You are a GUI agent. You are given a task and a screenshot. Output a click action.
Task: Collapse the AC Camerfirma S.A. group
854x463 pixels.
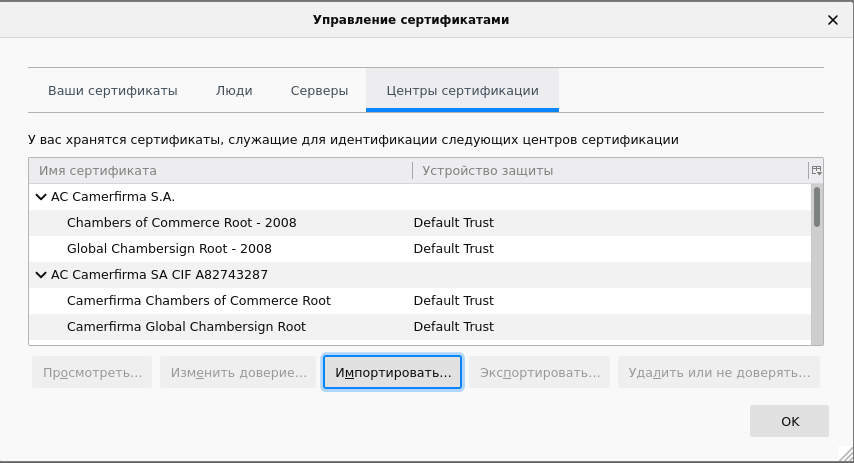click(x=41, y=197)
